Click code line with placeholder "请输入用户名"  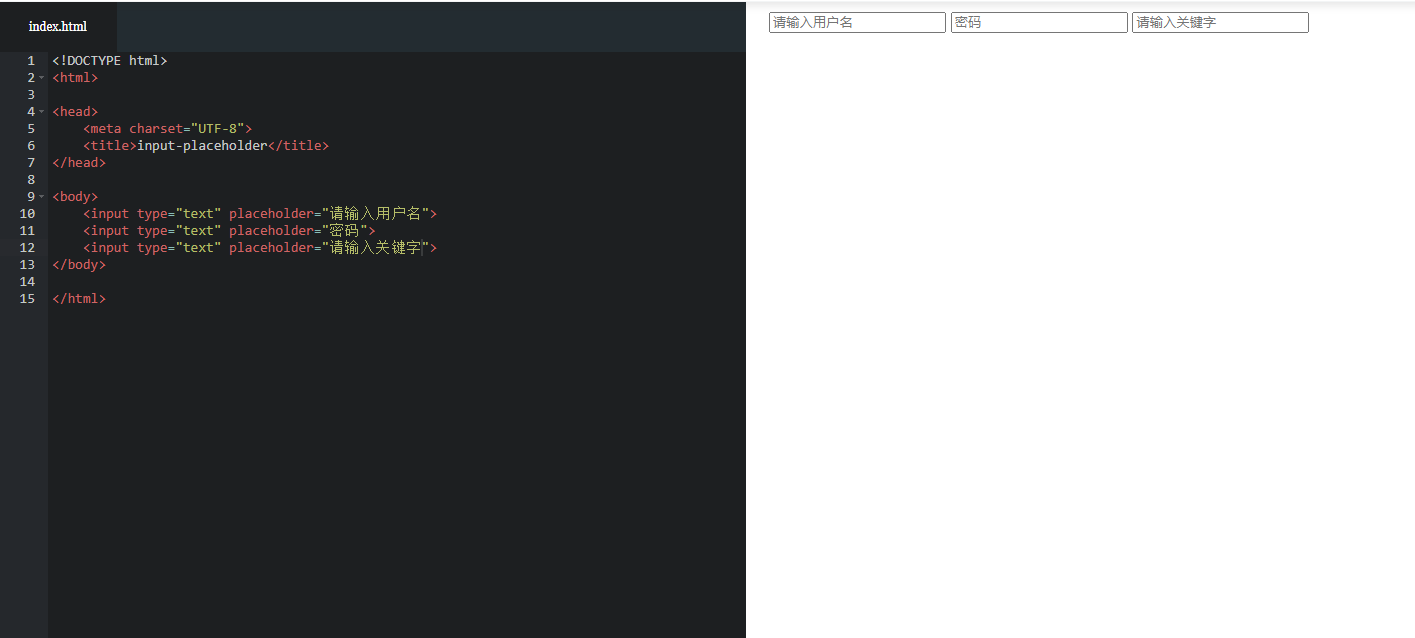[x=260, y=213]
